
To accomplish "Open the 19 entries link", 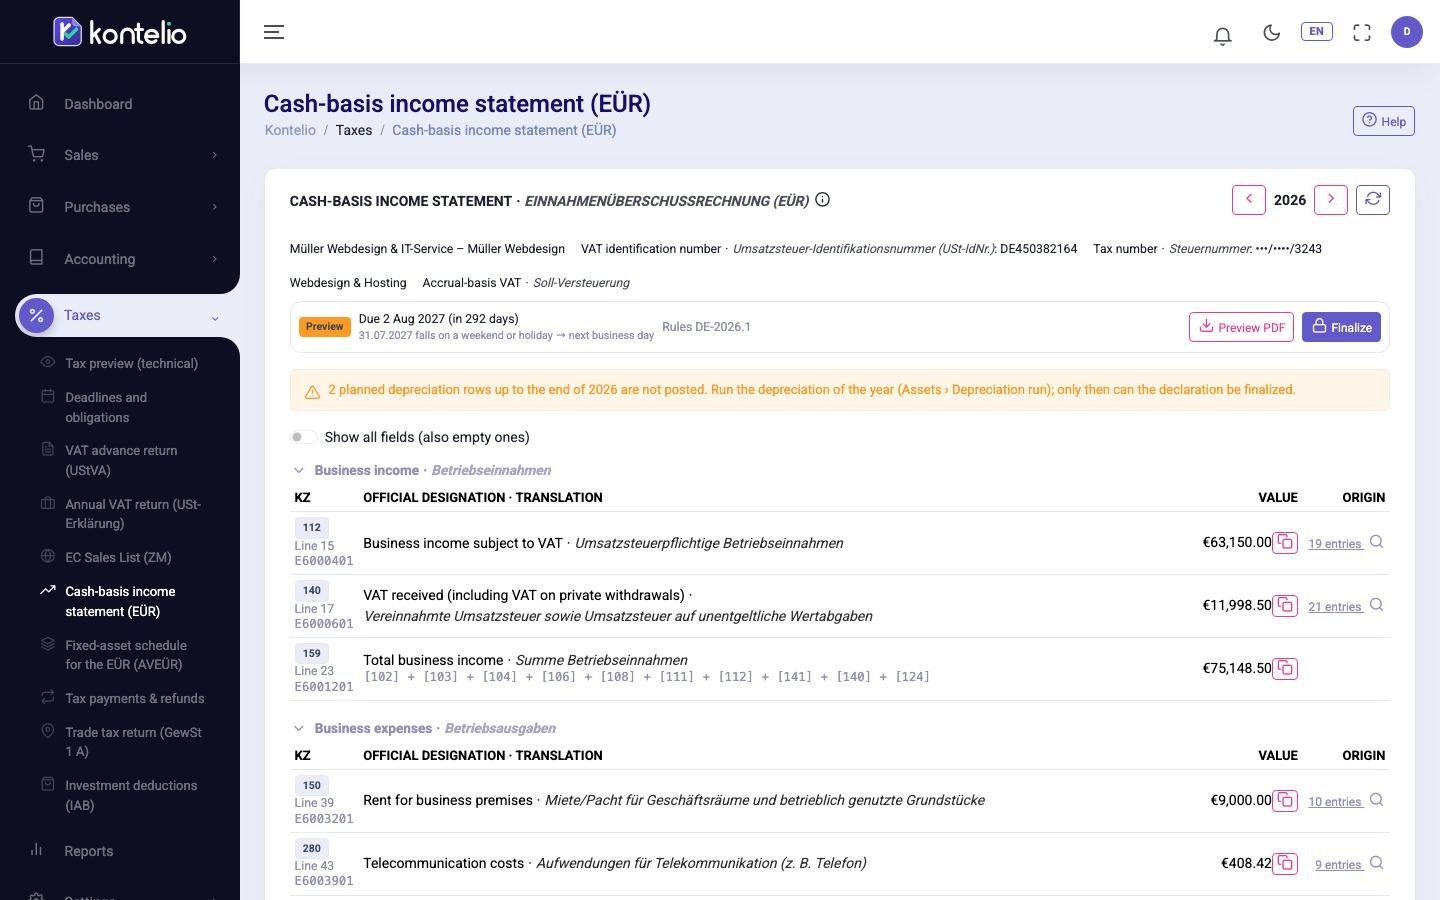I will coord(1335,544).
